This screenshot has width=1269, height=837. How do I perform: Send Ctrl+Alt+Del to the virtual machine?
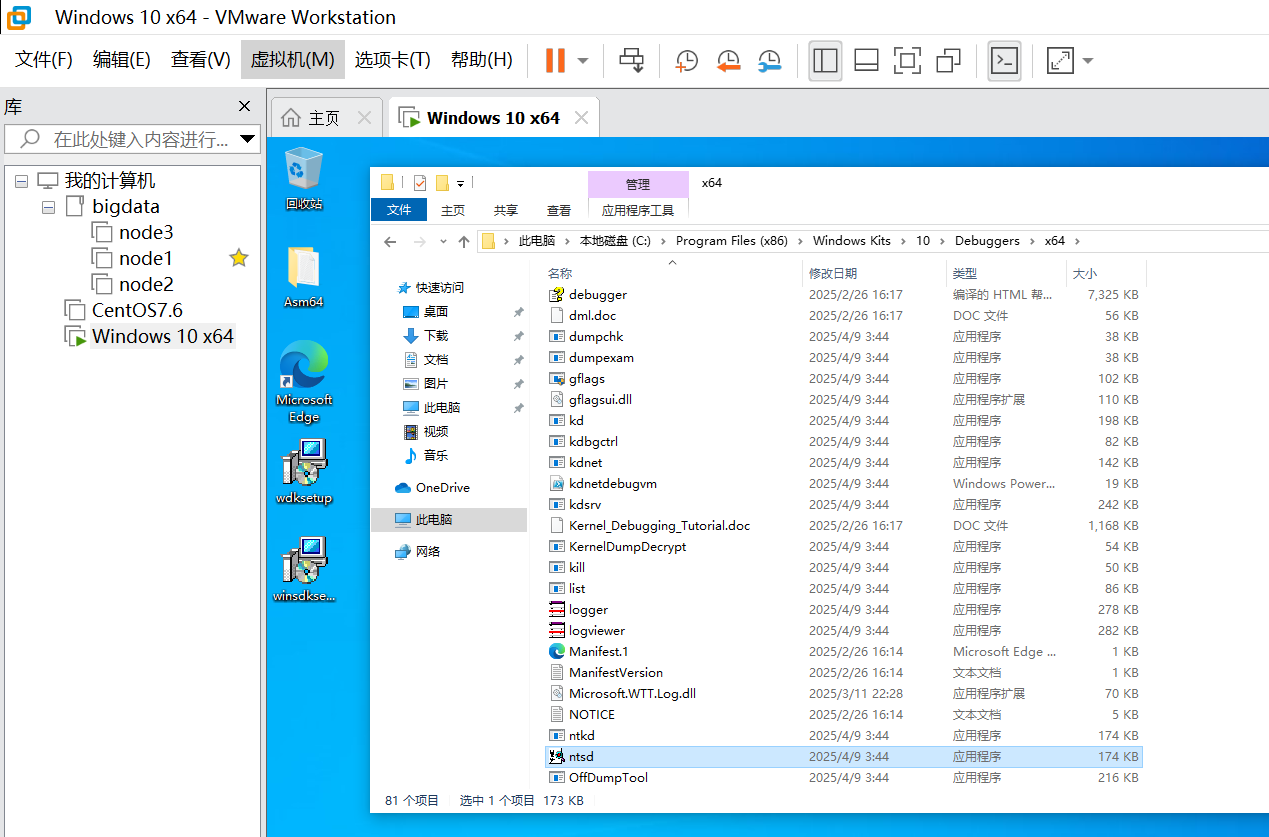632,60
